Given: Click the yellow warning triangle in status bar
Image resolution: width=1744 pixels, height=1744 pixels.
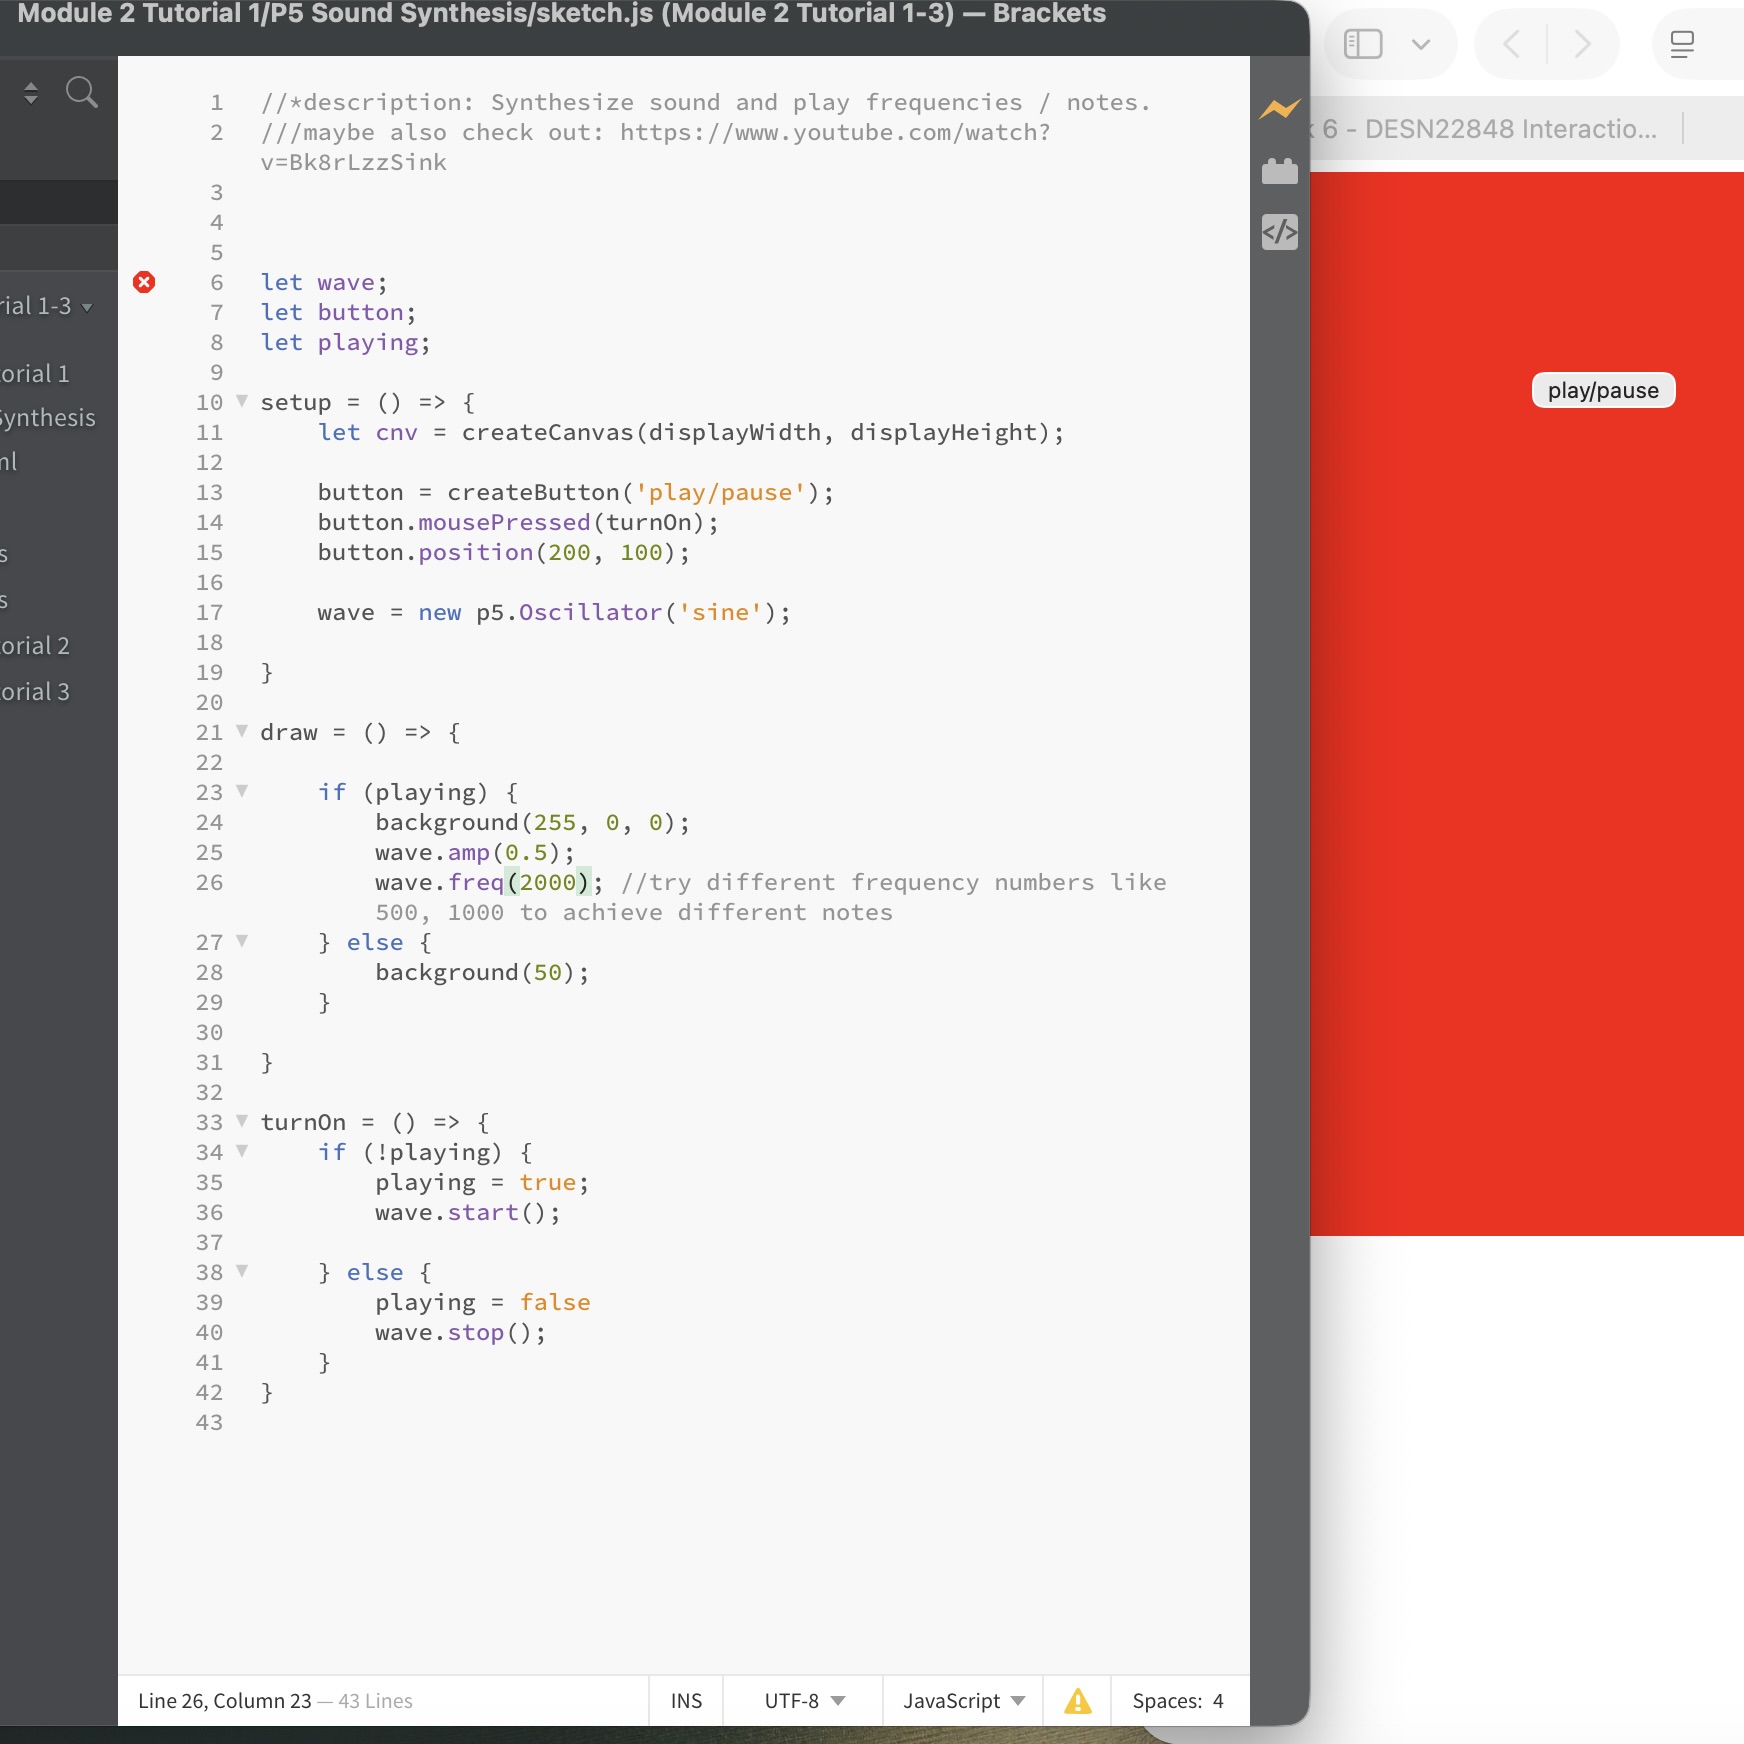Looking at the screenshot, I should [1077, 1701].
